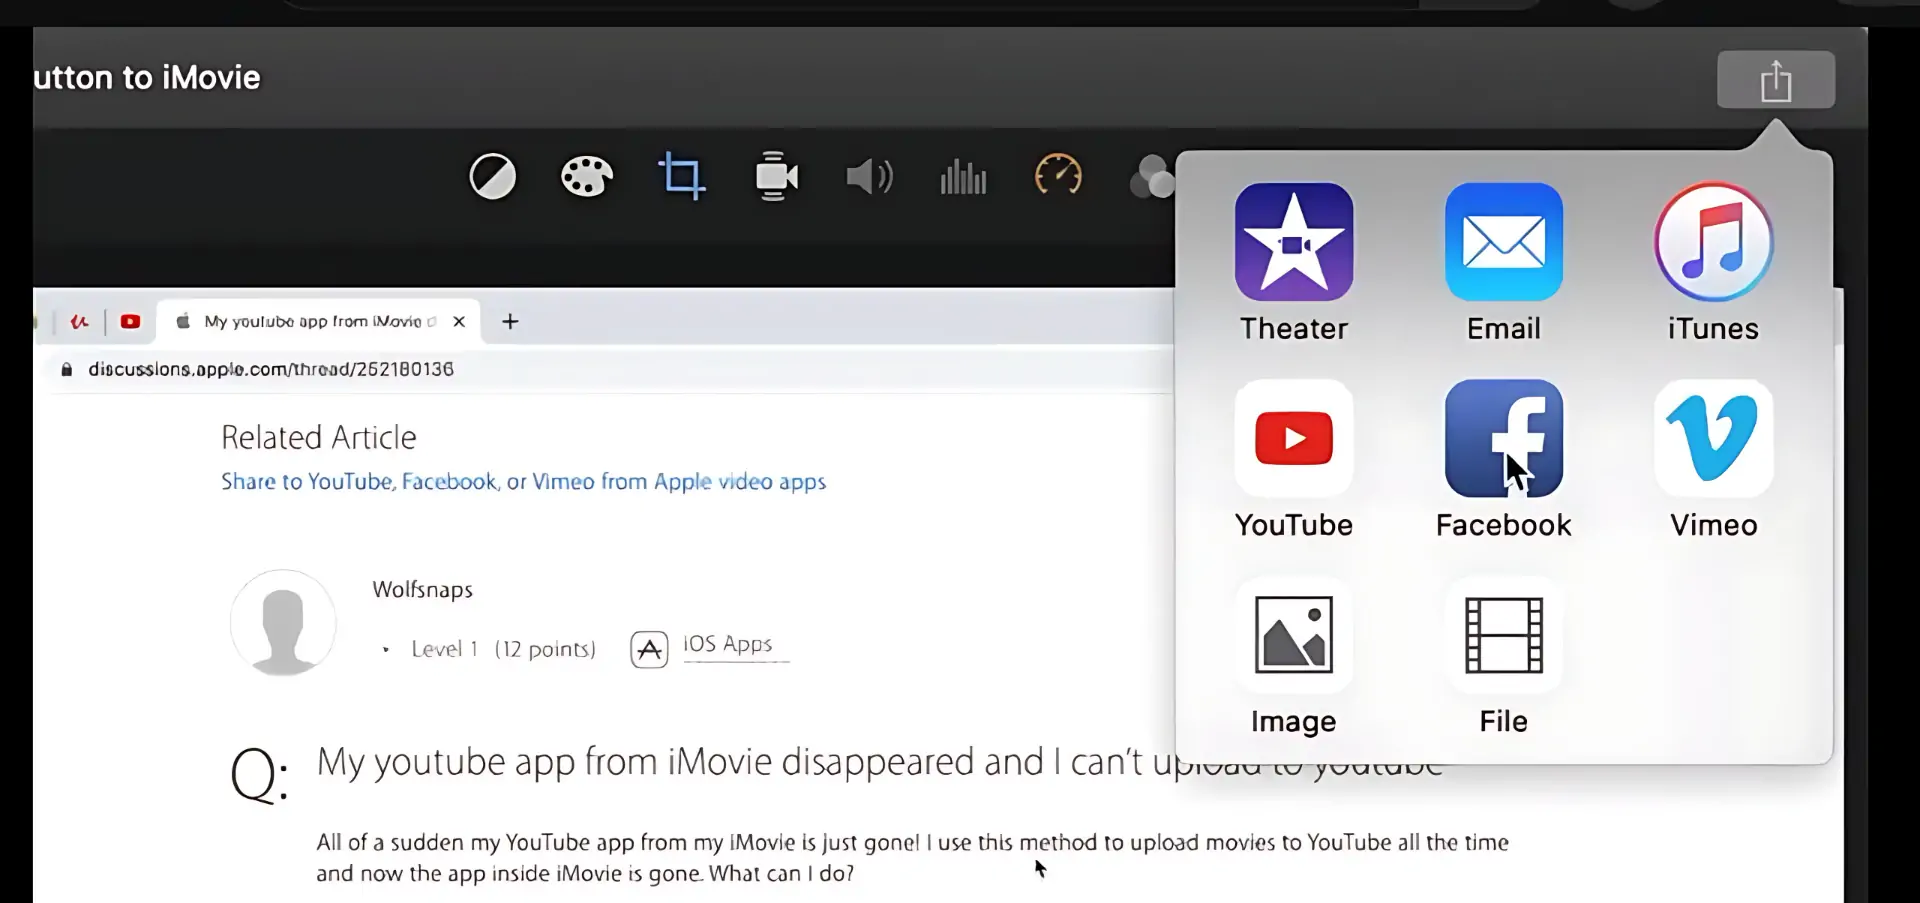Open the volume adjustment control
The image size is (1920, 903).
coord(869,177)
